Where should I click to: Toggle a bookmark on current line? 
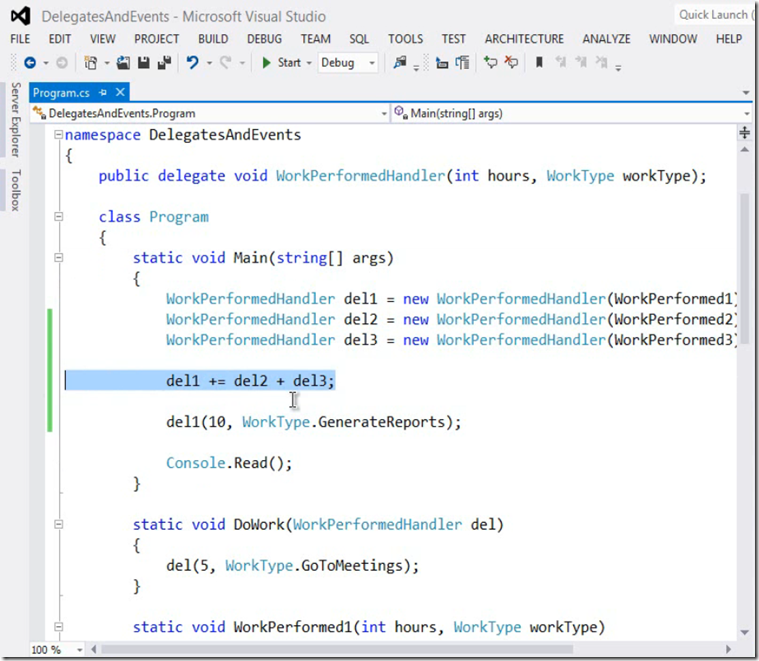click(x=539, y=62)
